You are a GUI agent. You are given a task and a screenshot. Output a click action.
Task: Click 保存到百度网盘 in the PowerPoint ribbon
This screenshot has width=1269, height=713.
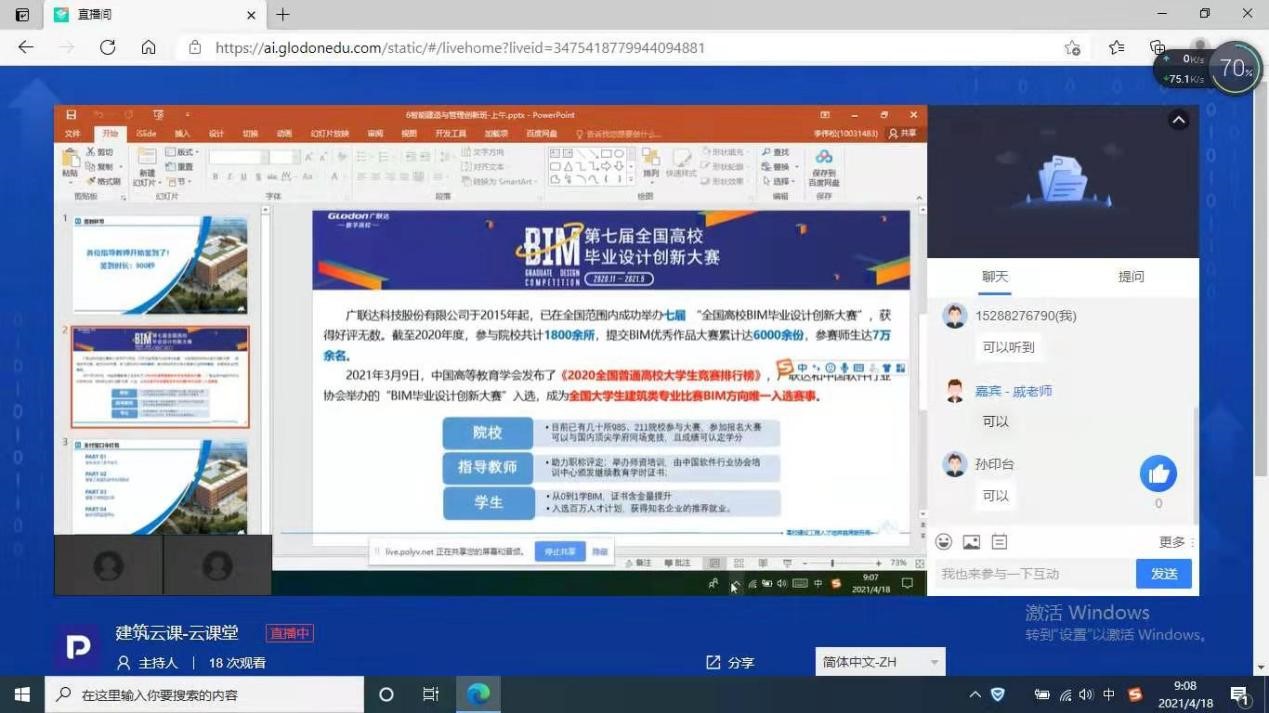click(824, 167)
